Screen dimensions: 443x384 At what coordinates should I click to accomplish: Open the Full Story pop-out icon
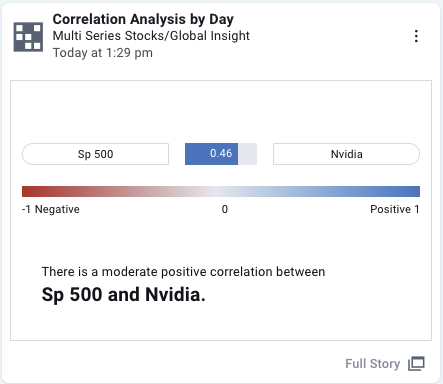[x=416, y=363]
